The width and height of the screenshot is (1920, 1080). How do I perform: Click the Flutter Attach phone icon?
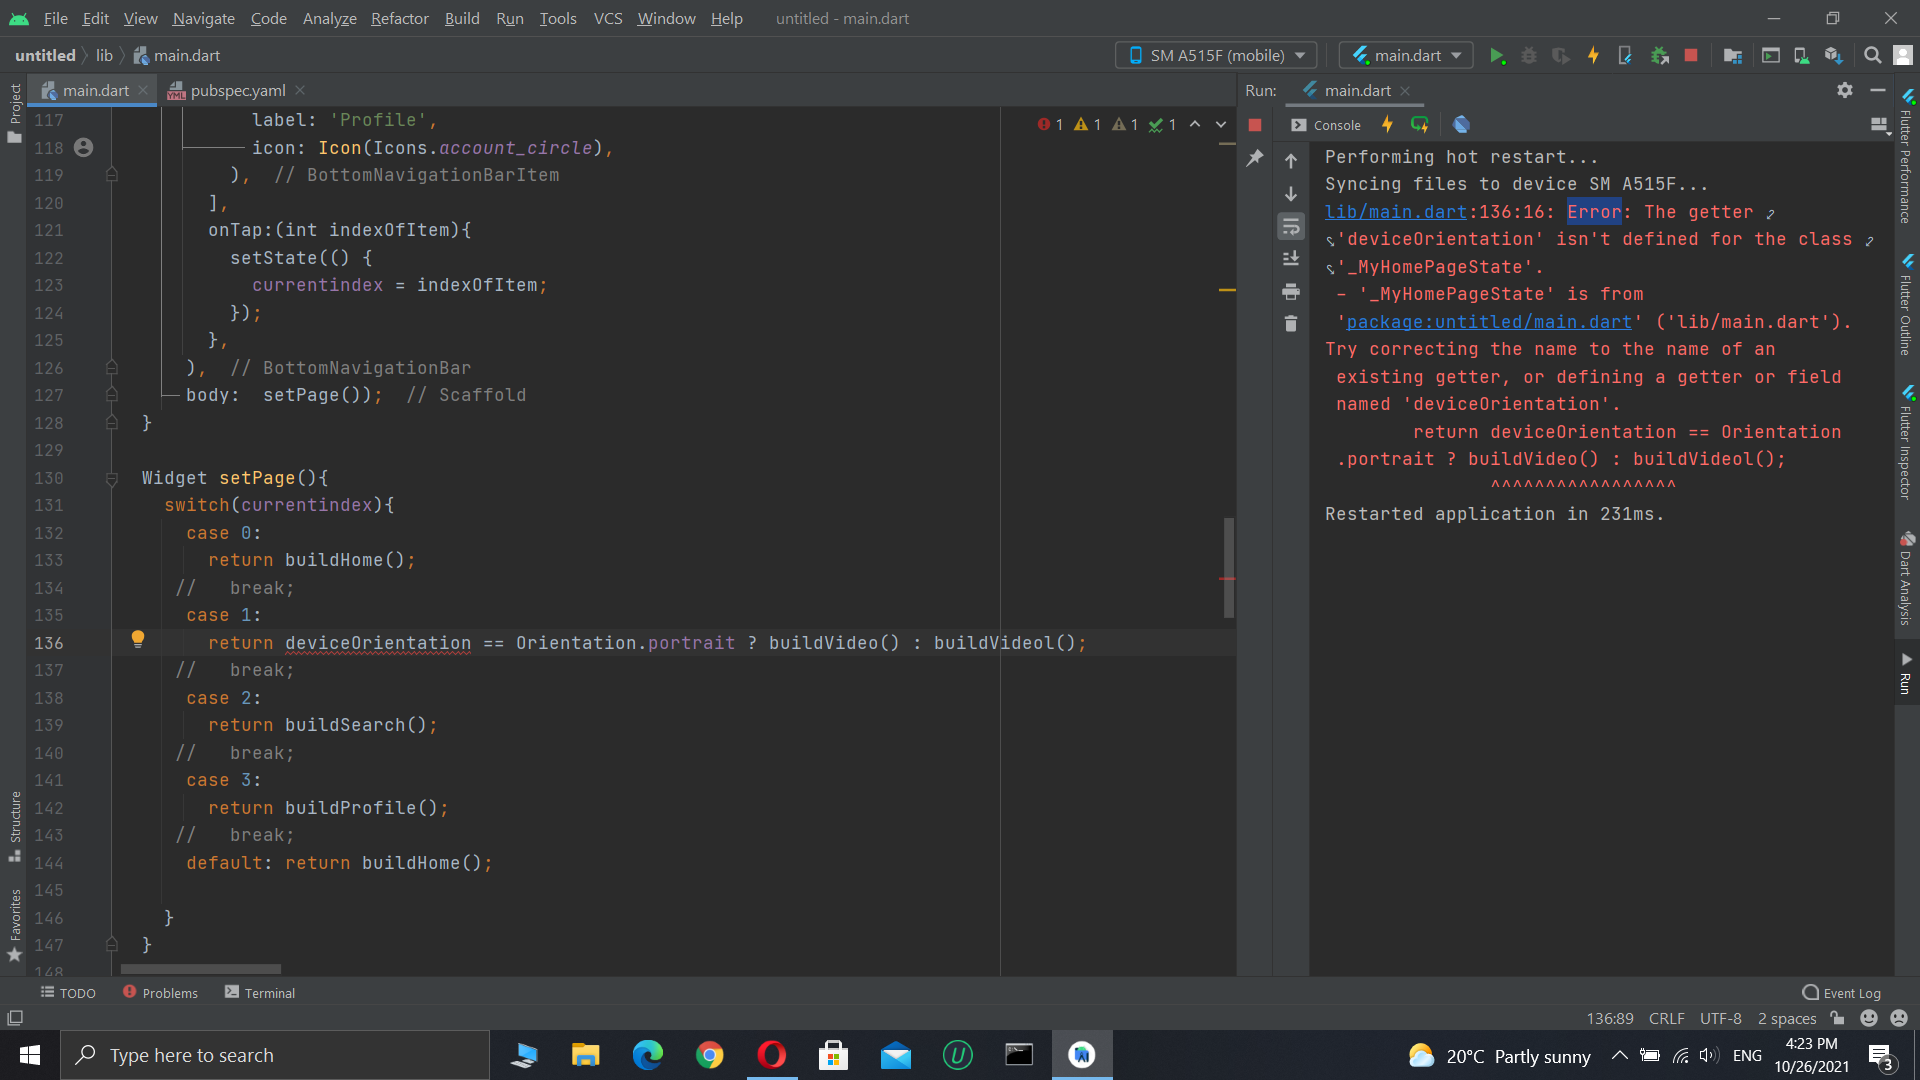1625,56
